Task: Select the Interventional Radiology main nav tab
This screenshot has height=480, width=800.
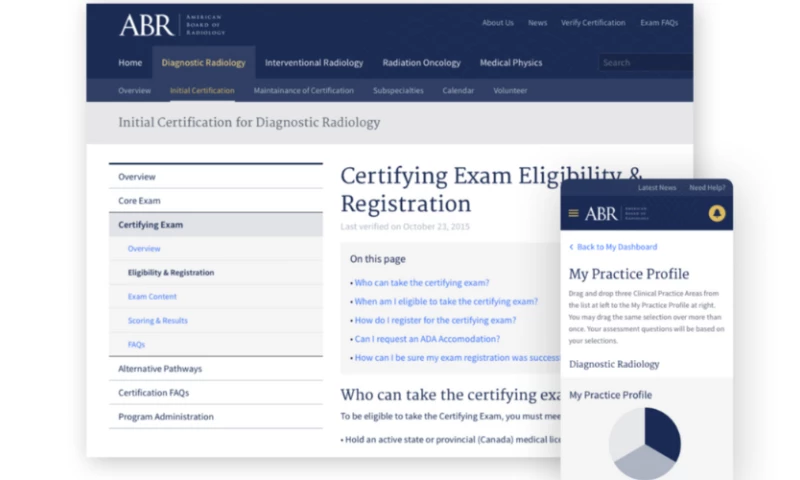Action: click(x=313, y=63)
